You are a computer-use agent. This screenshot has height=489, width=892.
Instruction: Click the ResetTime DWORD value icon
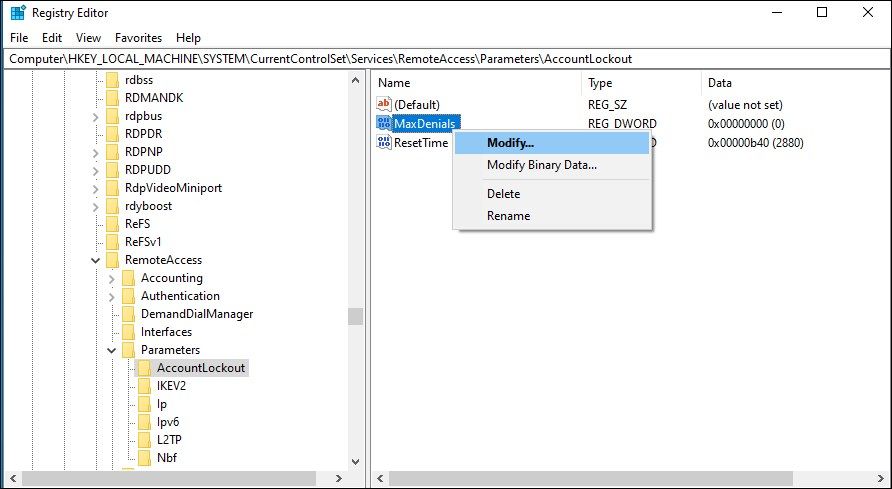tap(384, 142)
